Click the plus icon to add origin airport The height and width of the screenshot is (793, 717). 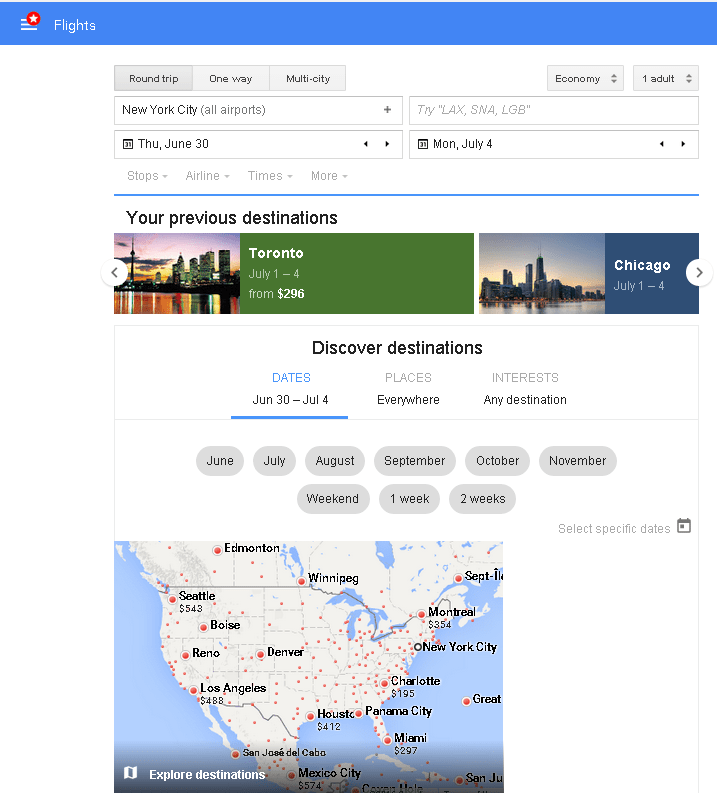click(387, 110)
